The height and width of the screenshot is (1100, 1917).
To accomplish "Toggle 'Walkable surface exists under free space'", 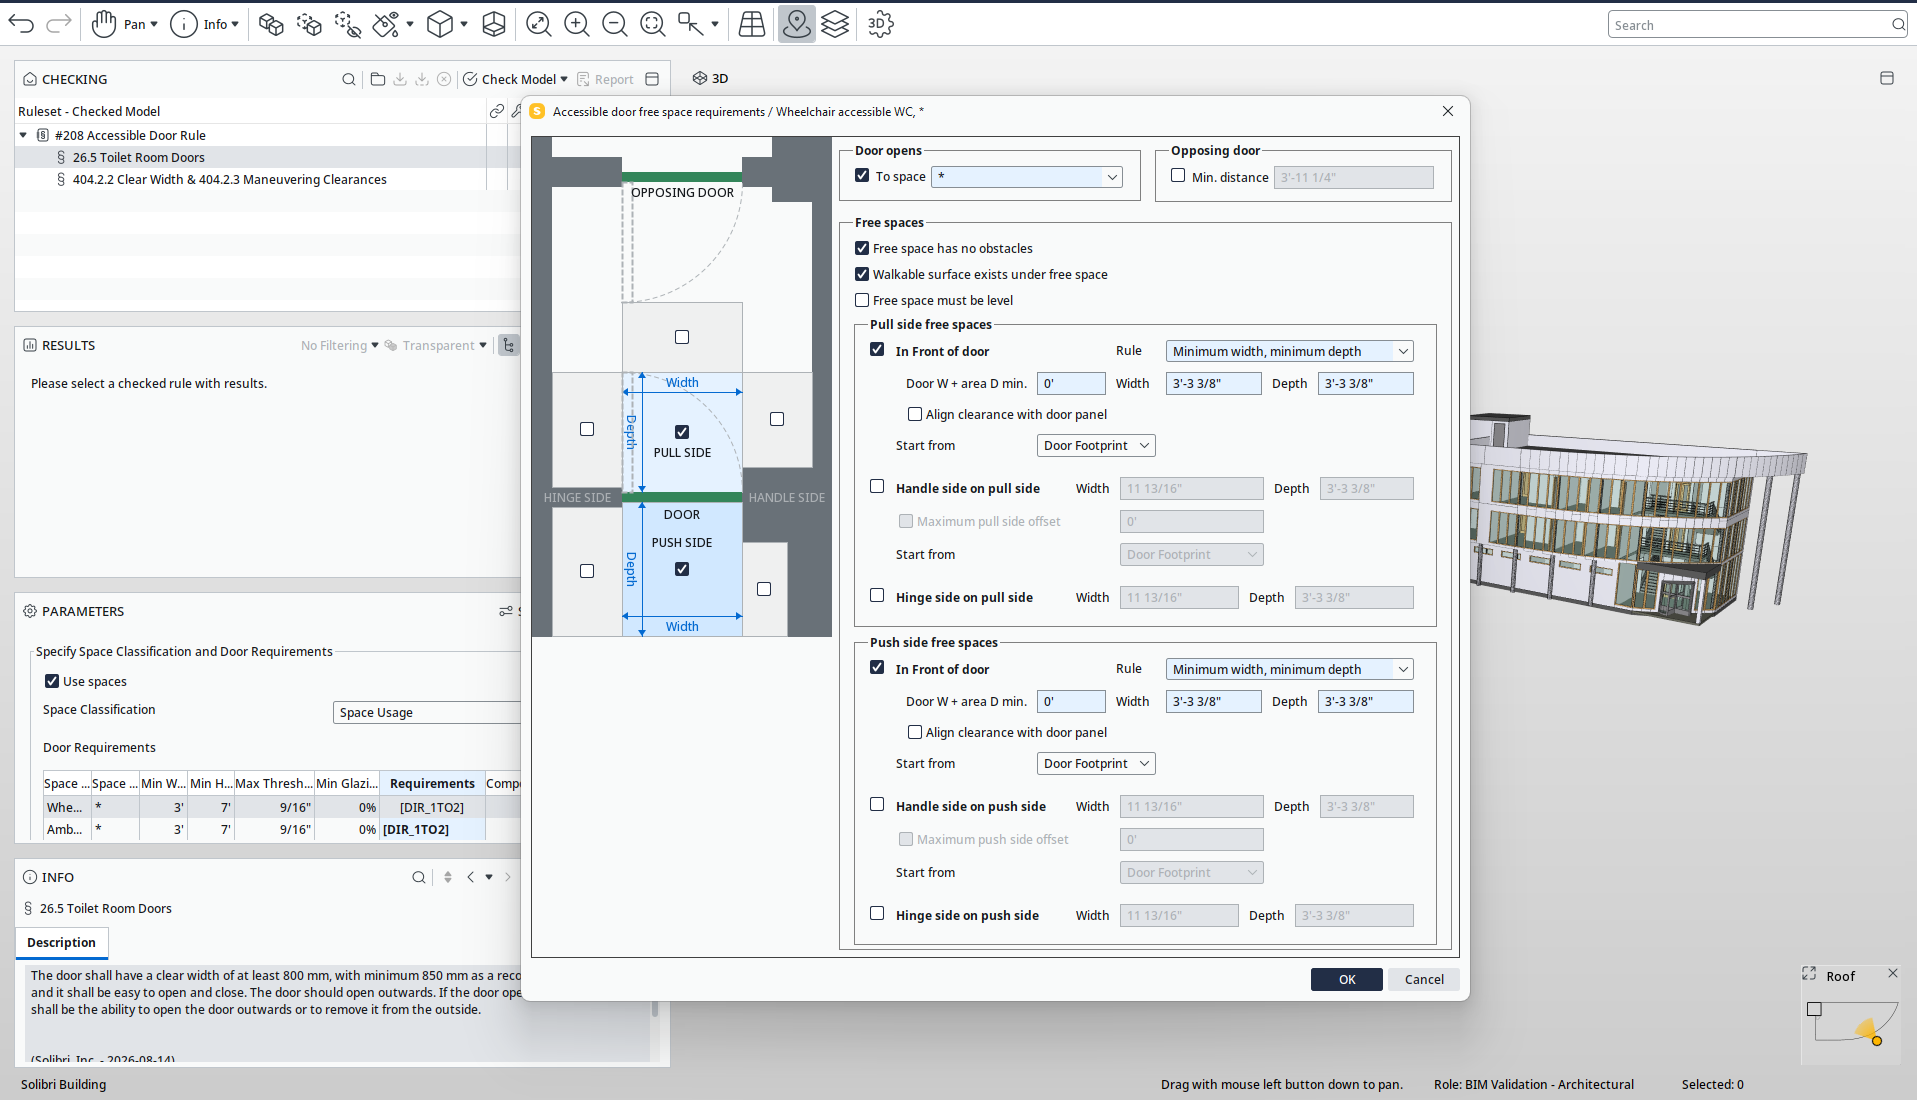I will point(862,274).
